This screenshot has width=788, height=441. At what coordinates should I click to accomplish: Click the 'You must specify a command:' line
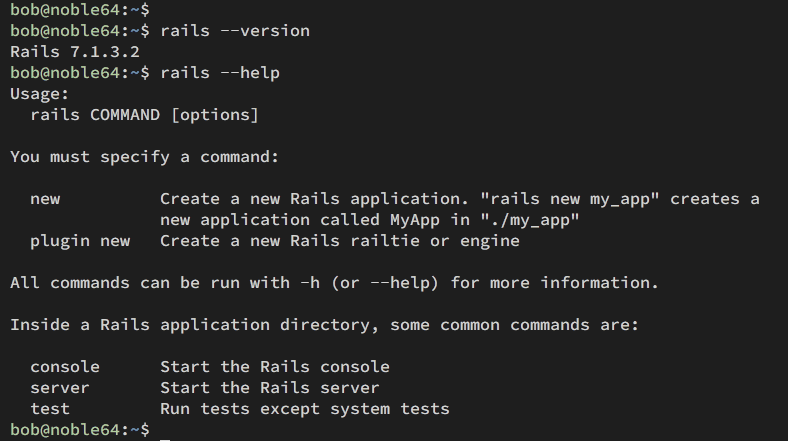click(x=144, y=157)
